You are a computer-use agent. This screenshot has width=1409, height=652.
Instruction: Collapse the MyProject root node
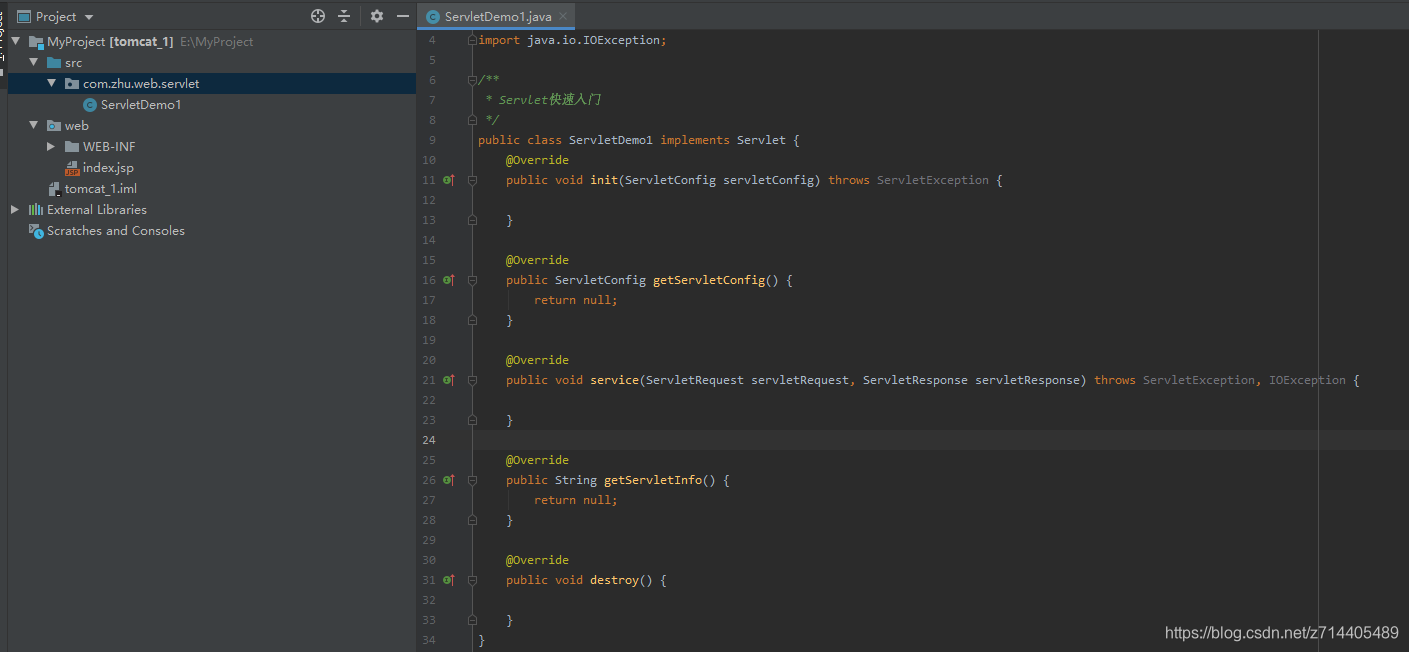(x=16, y=42)
